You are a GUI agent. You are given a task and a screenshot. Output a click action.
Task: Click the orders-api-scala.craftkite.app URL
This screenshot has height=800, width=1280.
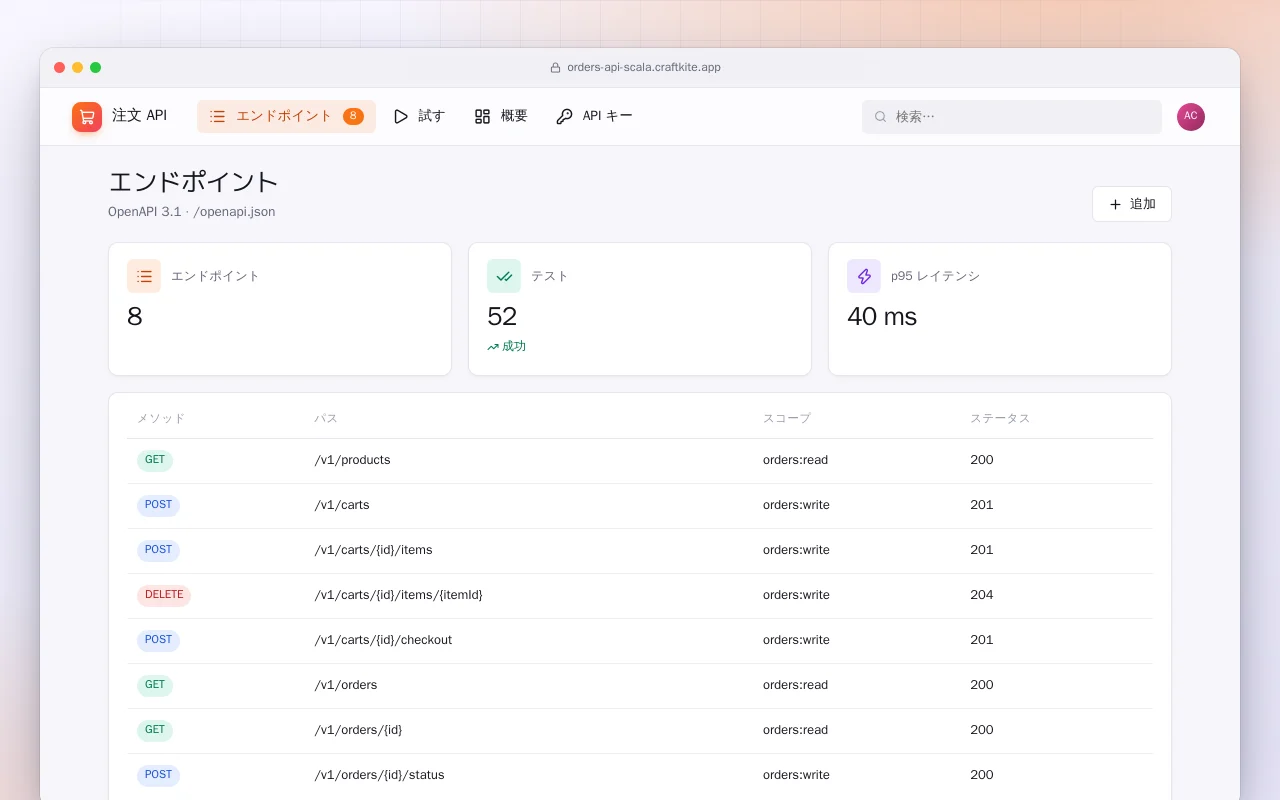(644, 68)
